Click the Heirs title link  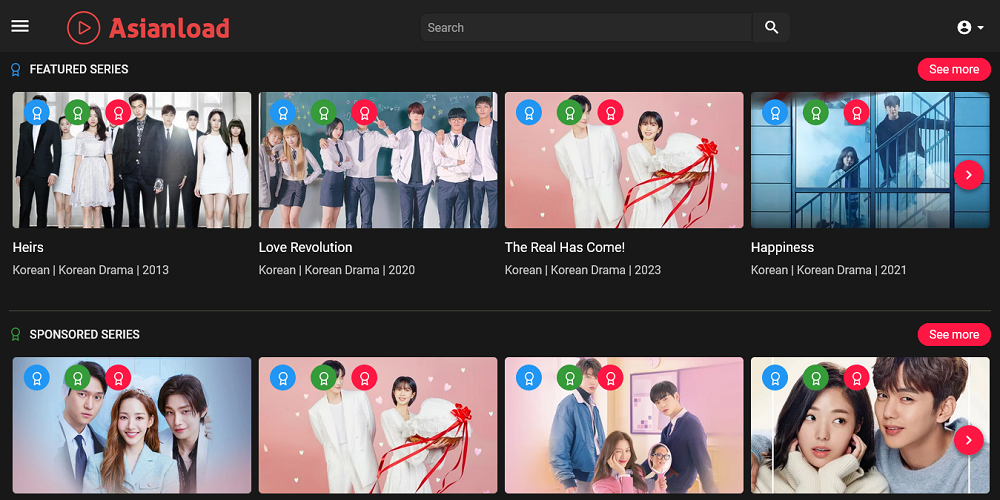pyautogui.click(x=28, y=247)
